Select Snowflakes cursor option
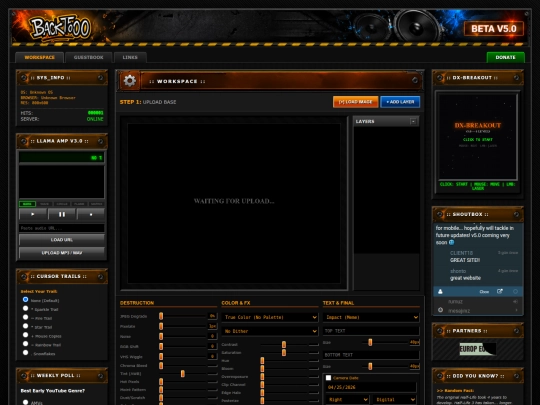 25,353
